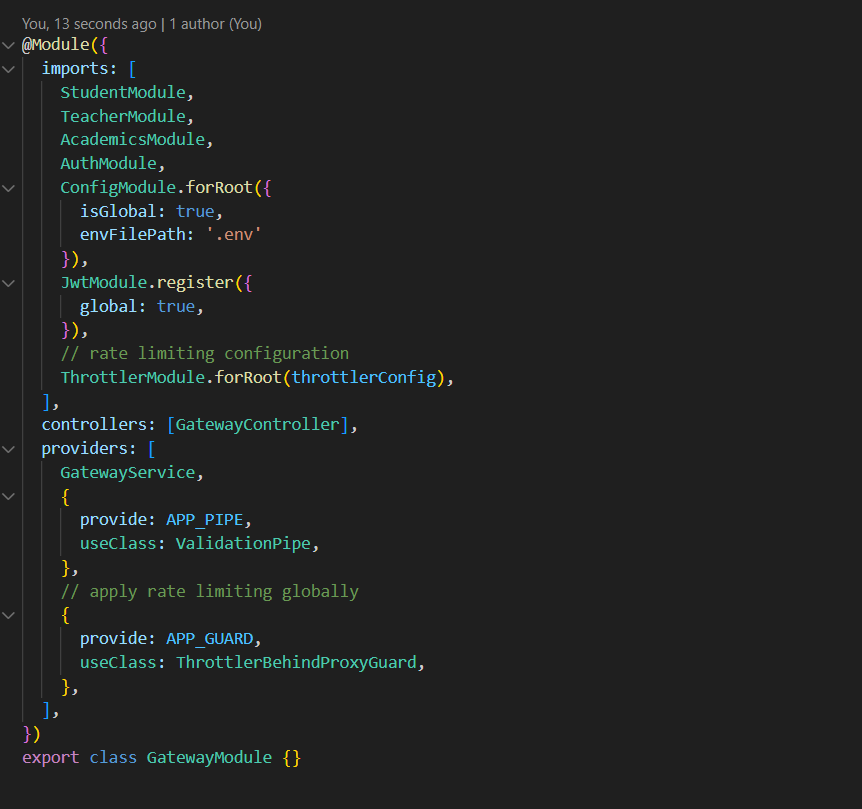This screenshot has height=809, width=862.
Task: Collapse JwtModule.register fold chevron
Action: [x=8, y=284]
